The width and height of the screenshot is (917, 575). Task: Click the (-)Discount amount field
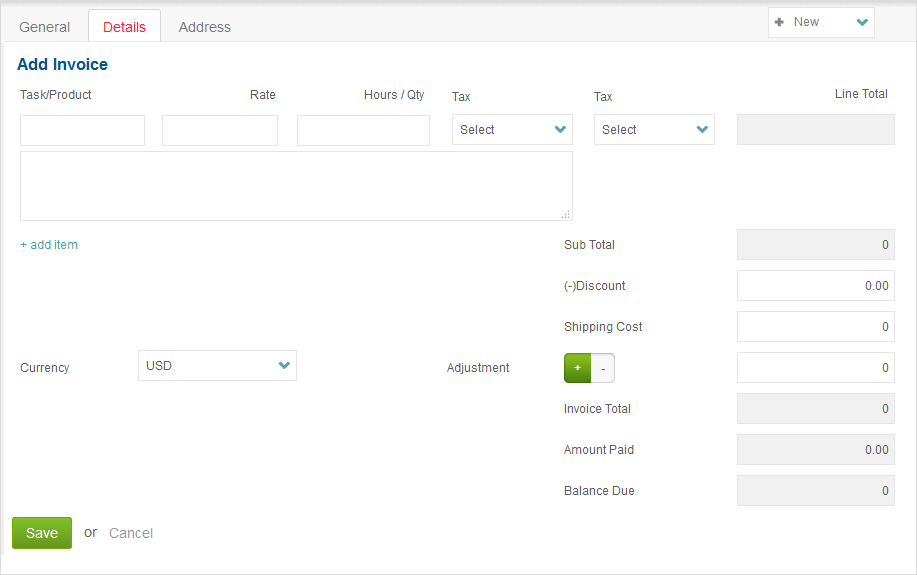(x=816, y=285)
